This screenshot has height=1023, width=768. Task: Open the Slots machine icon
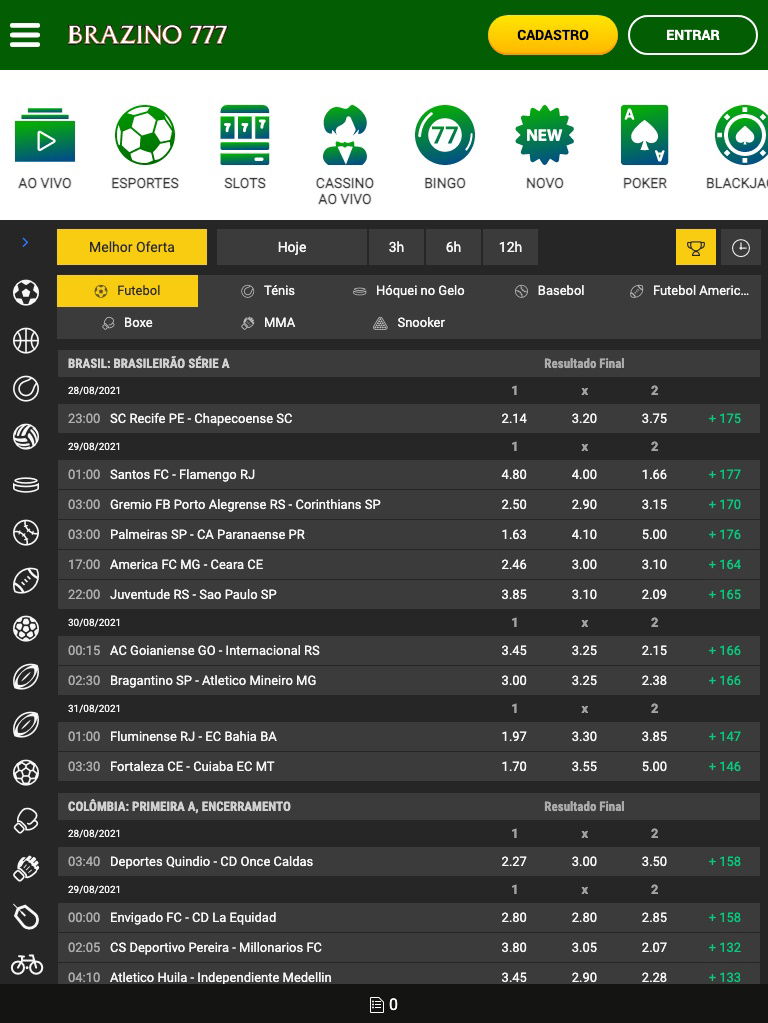(x=245, y=136)
